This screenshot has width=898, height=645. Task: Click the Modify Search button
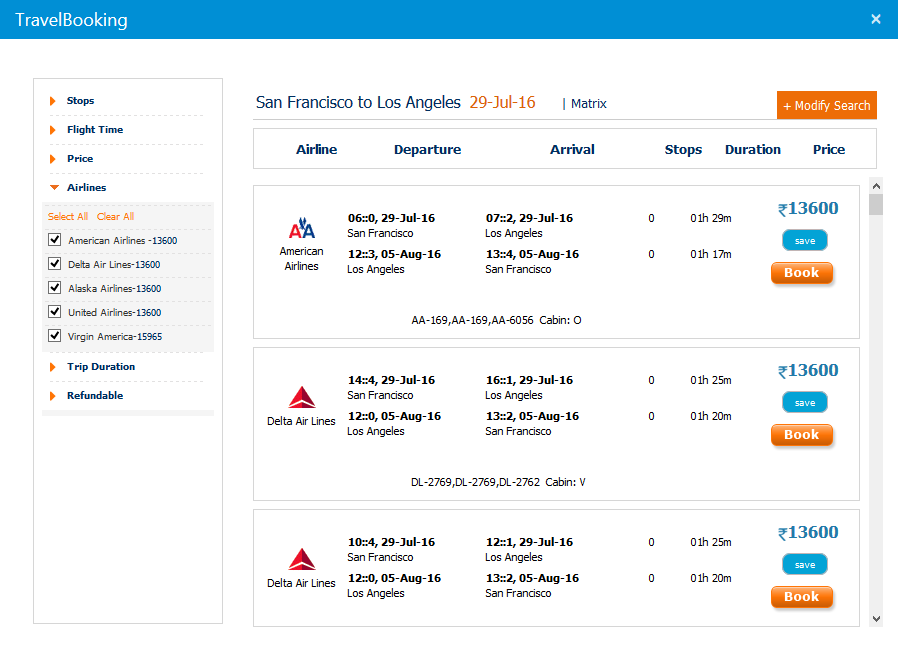(x=826, y=105)
